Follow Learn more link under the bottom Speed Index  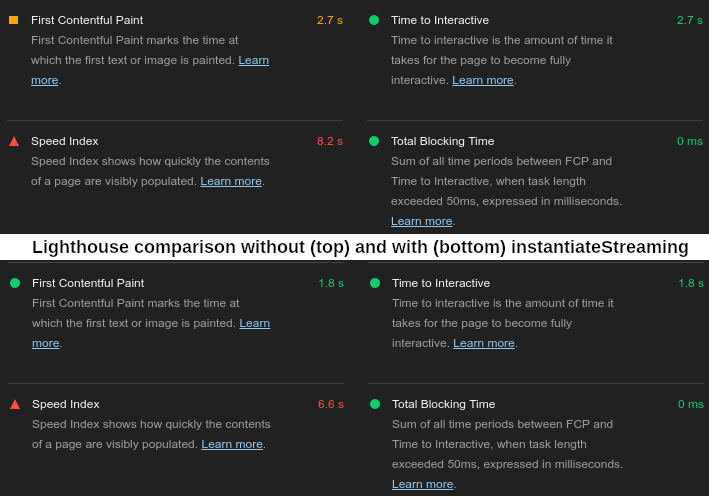click(x=232, y=444)
